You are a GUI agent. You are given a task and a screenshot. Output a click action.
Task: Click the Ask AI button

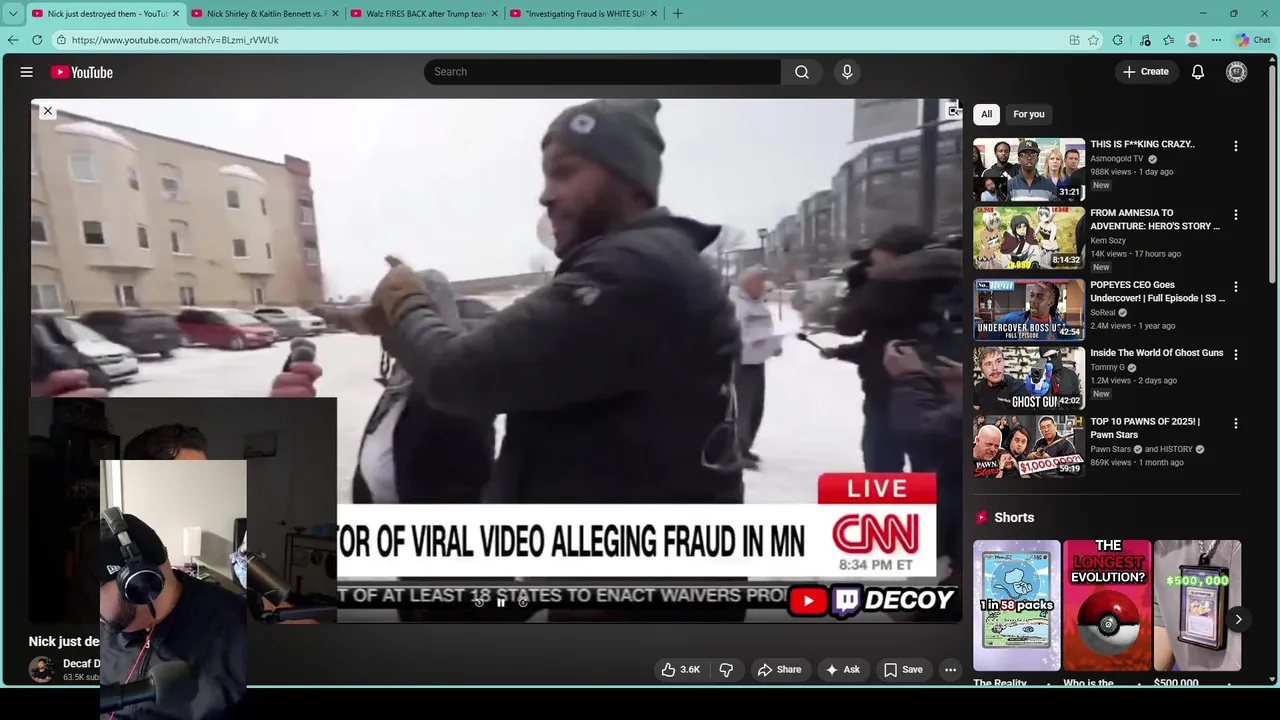point(841,670)
